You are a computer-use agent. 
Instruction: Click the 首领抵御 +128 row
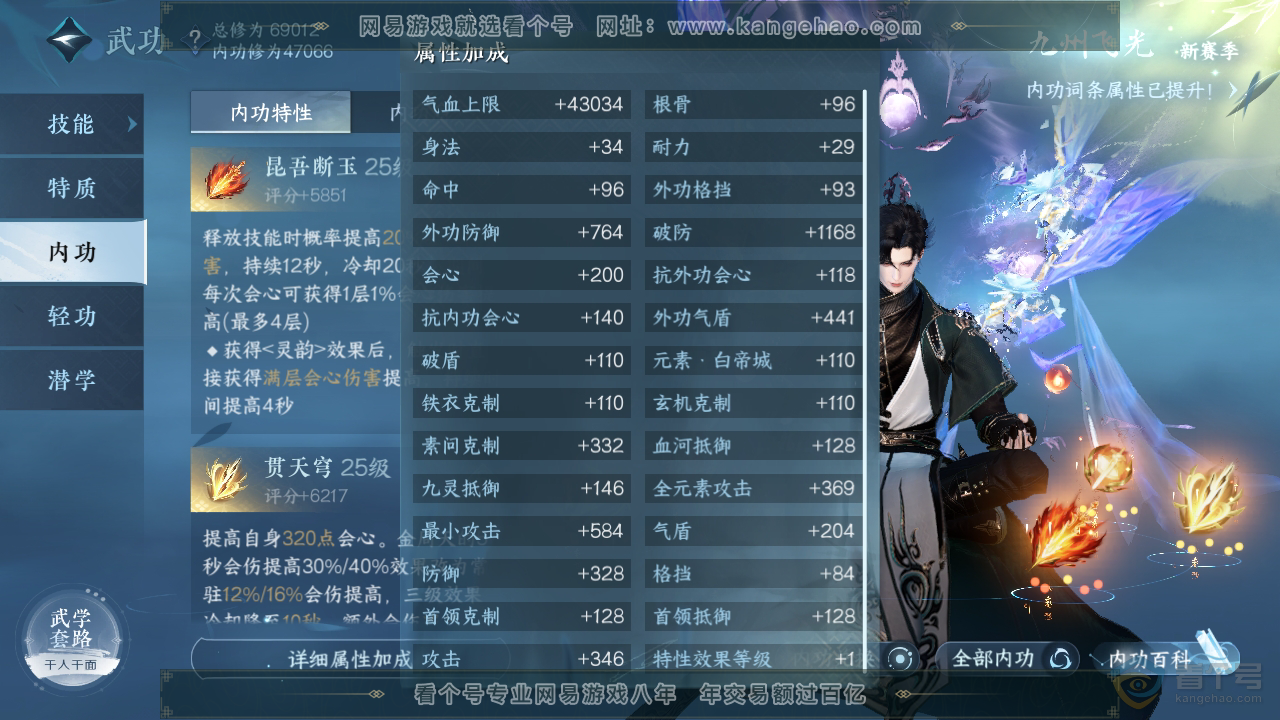coord(754,616)
